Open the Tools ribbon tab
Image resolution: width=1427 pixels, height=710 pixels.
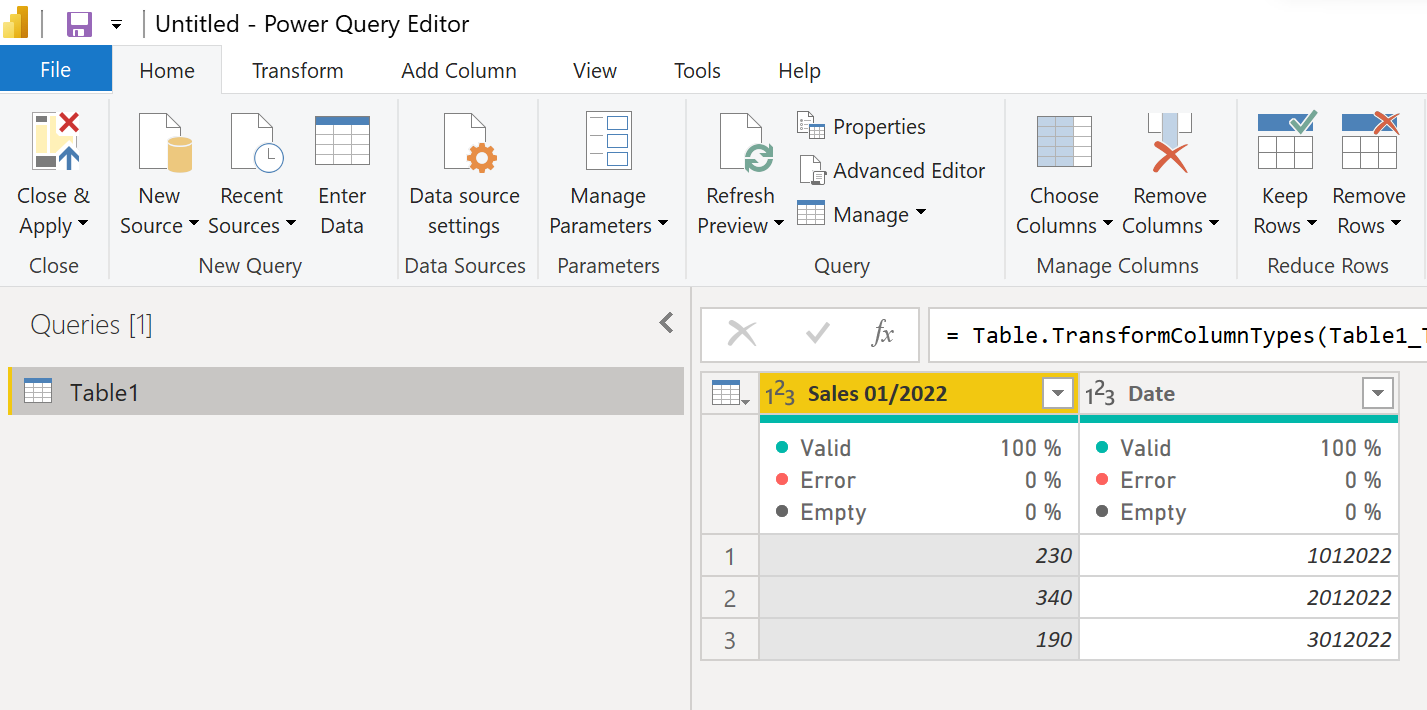pos(697,70)
